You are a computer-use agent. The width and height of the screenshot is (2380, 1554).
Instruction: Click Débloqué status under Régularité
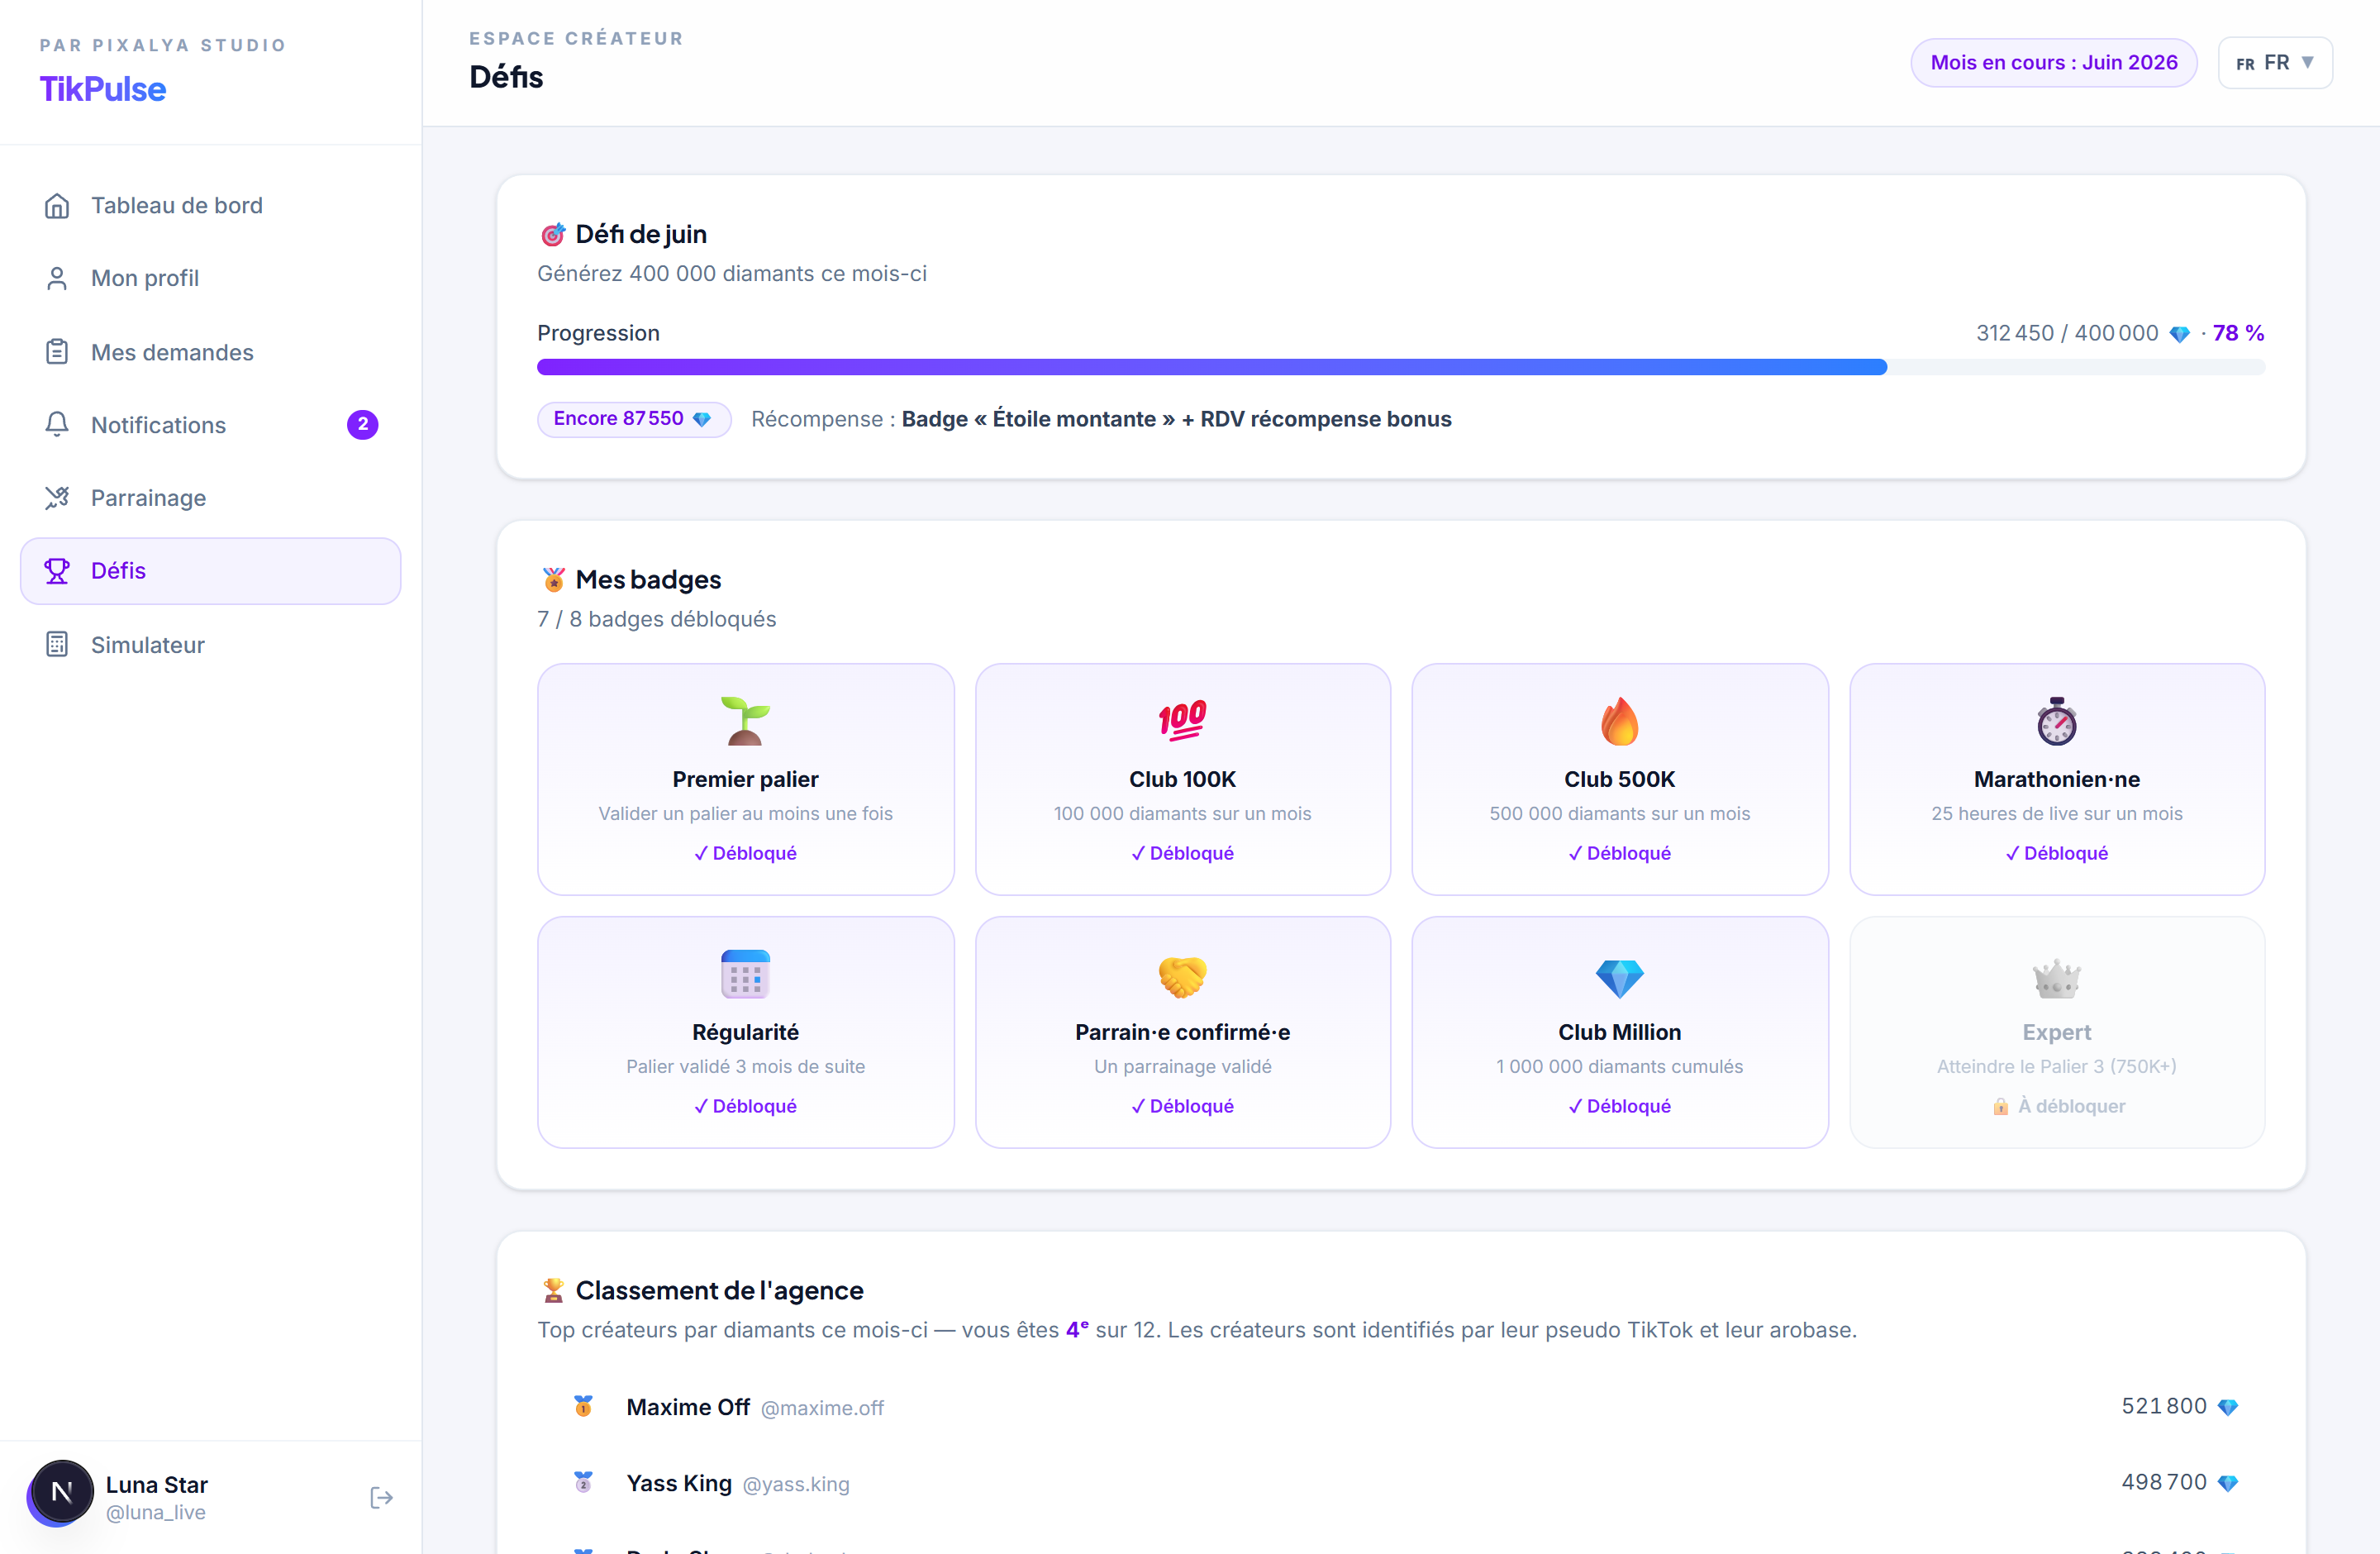coord(745,1106)
